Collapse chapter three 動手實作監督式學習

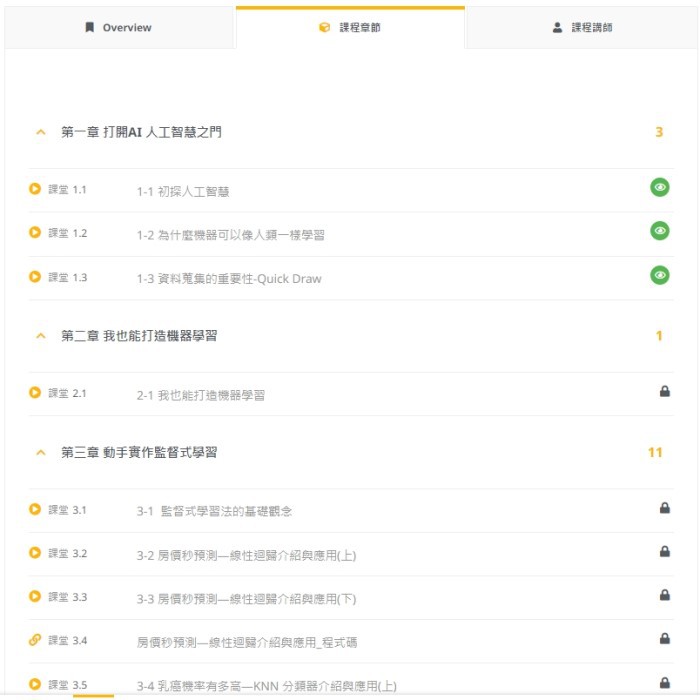(x=41, y=453)
